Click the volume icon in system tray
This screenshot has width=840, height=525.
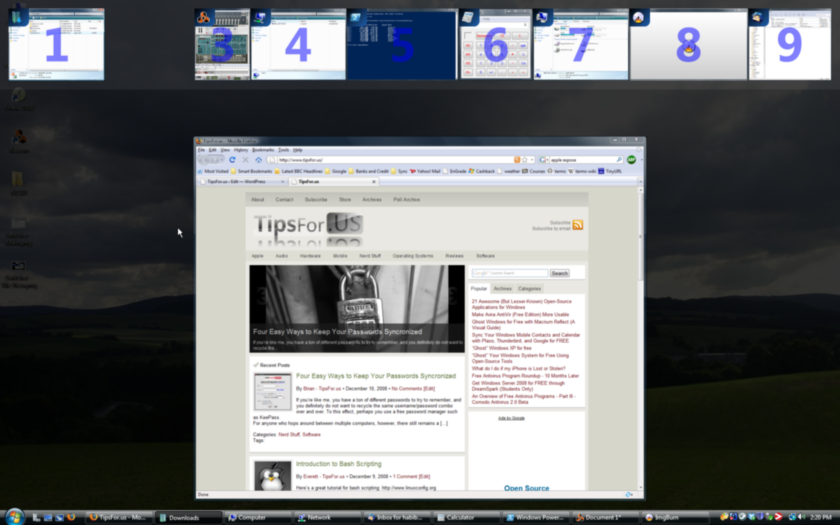tap(801, 517)
